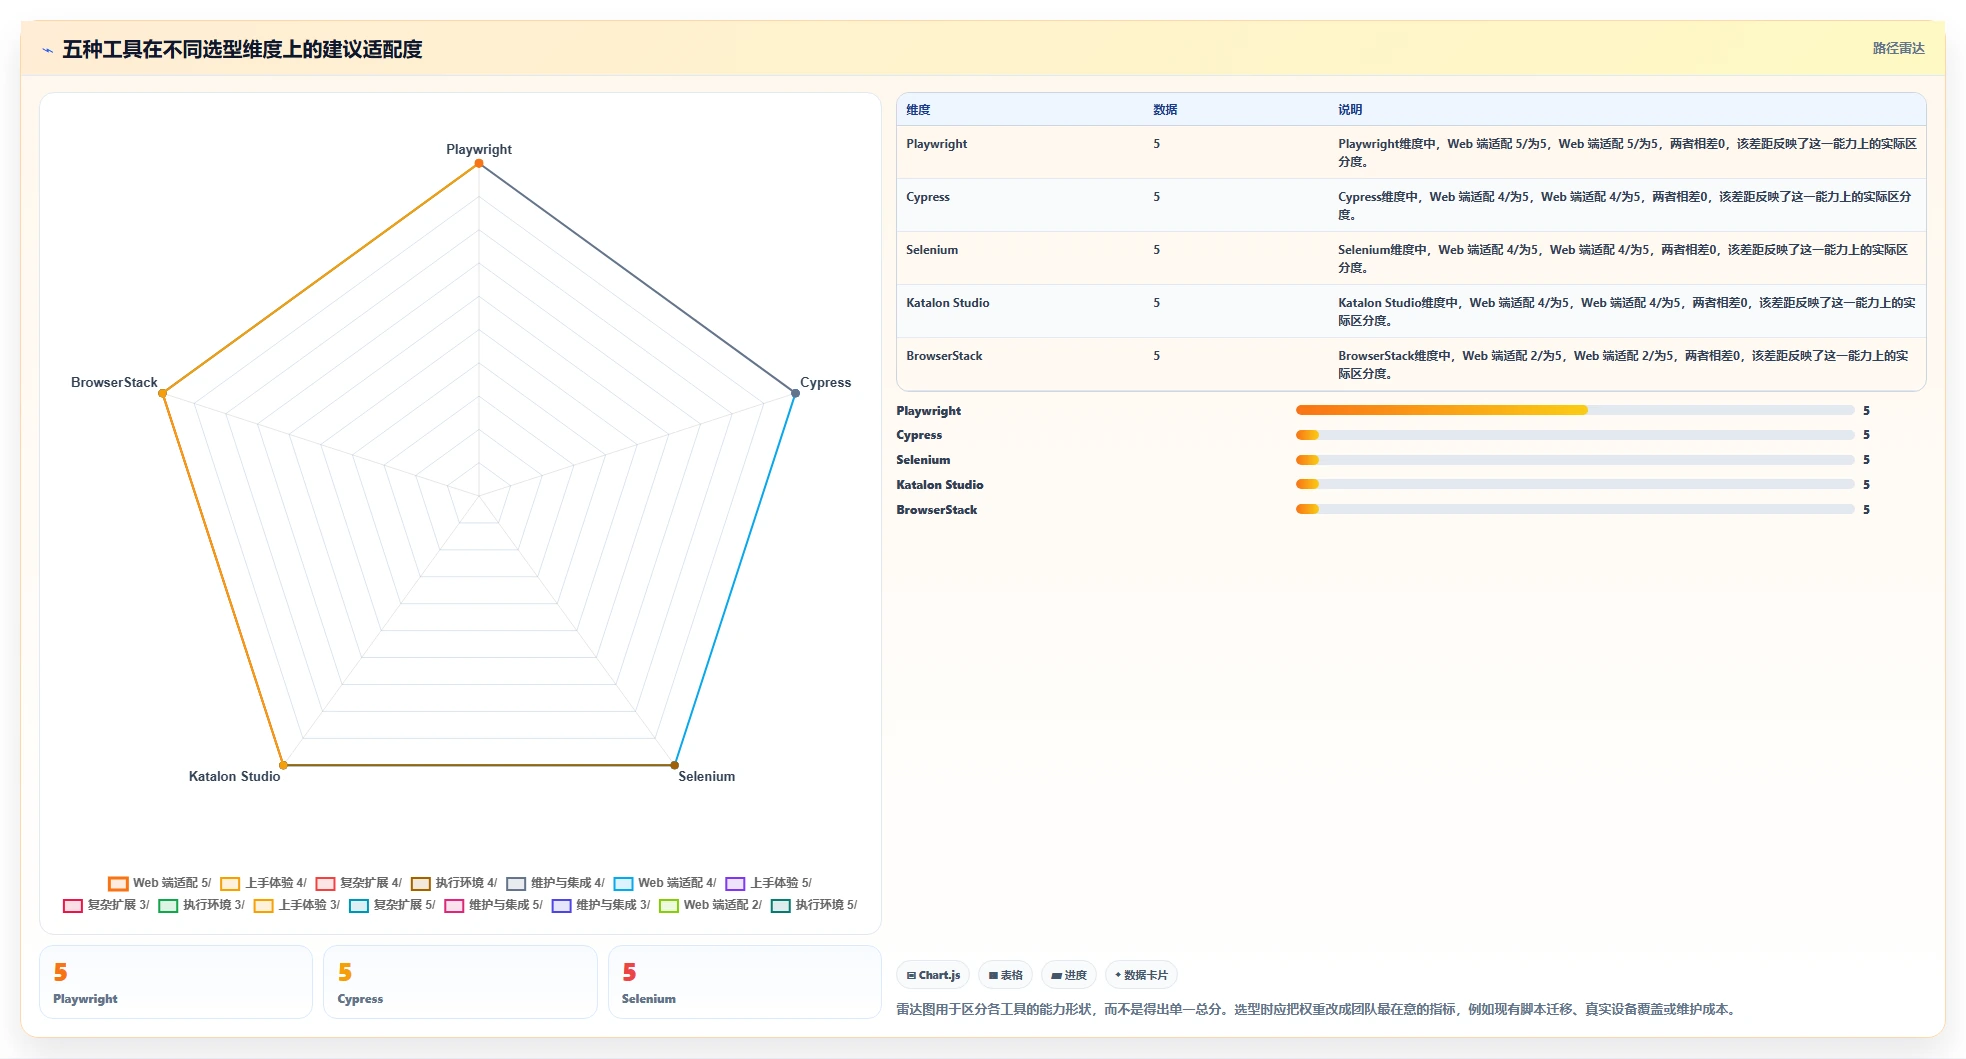This screenshot has height=1059, width=1966.
Task: Click the data value 5 in Playwright table row
Action: point(1156,144)
